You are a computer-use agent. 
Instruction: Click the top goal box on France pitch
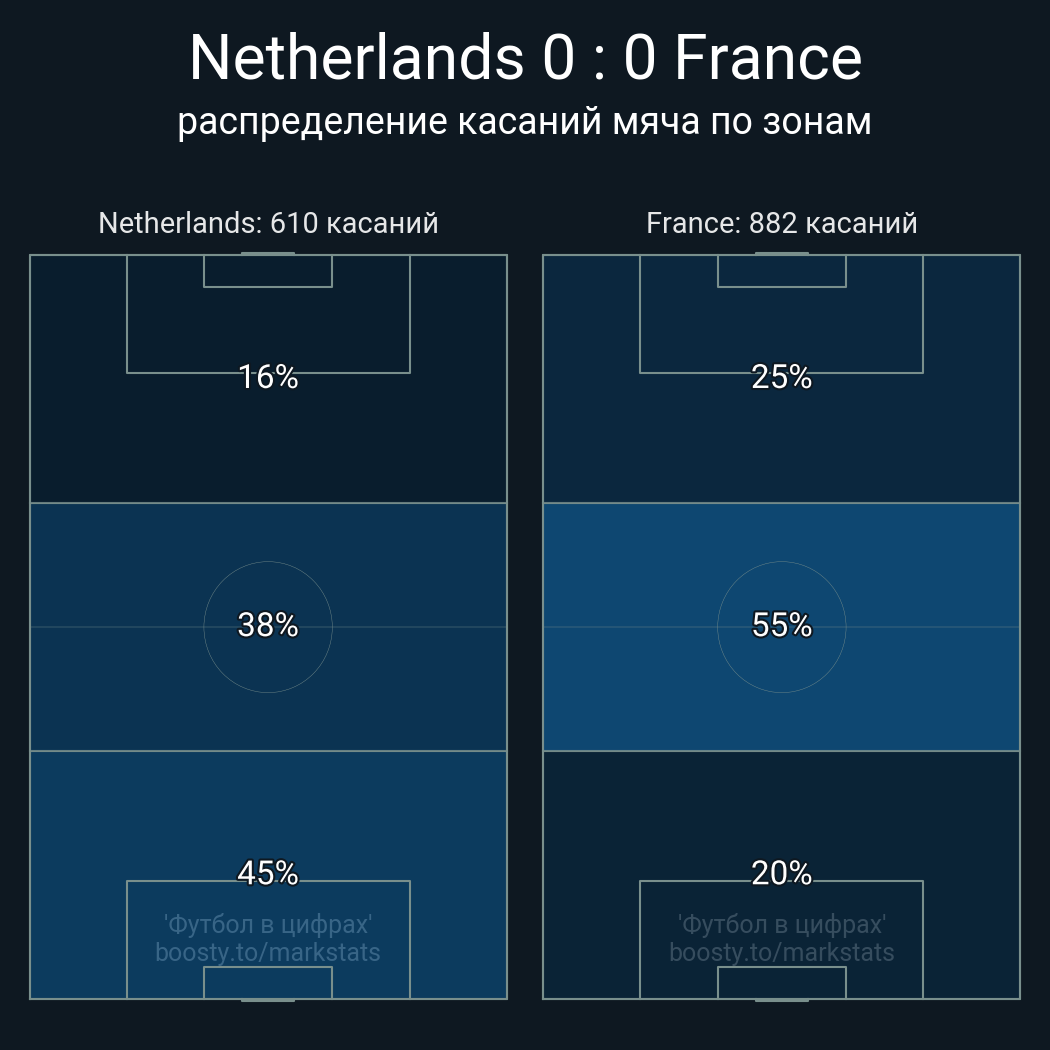(781, 271)
